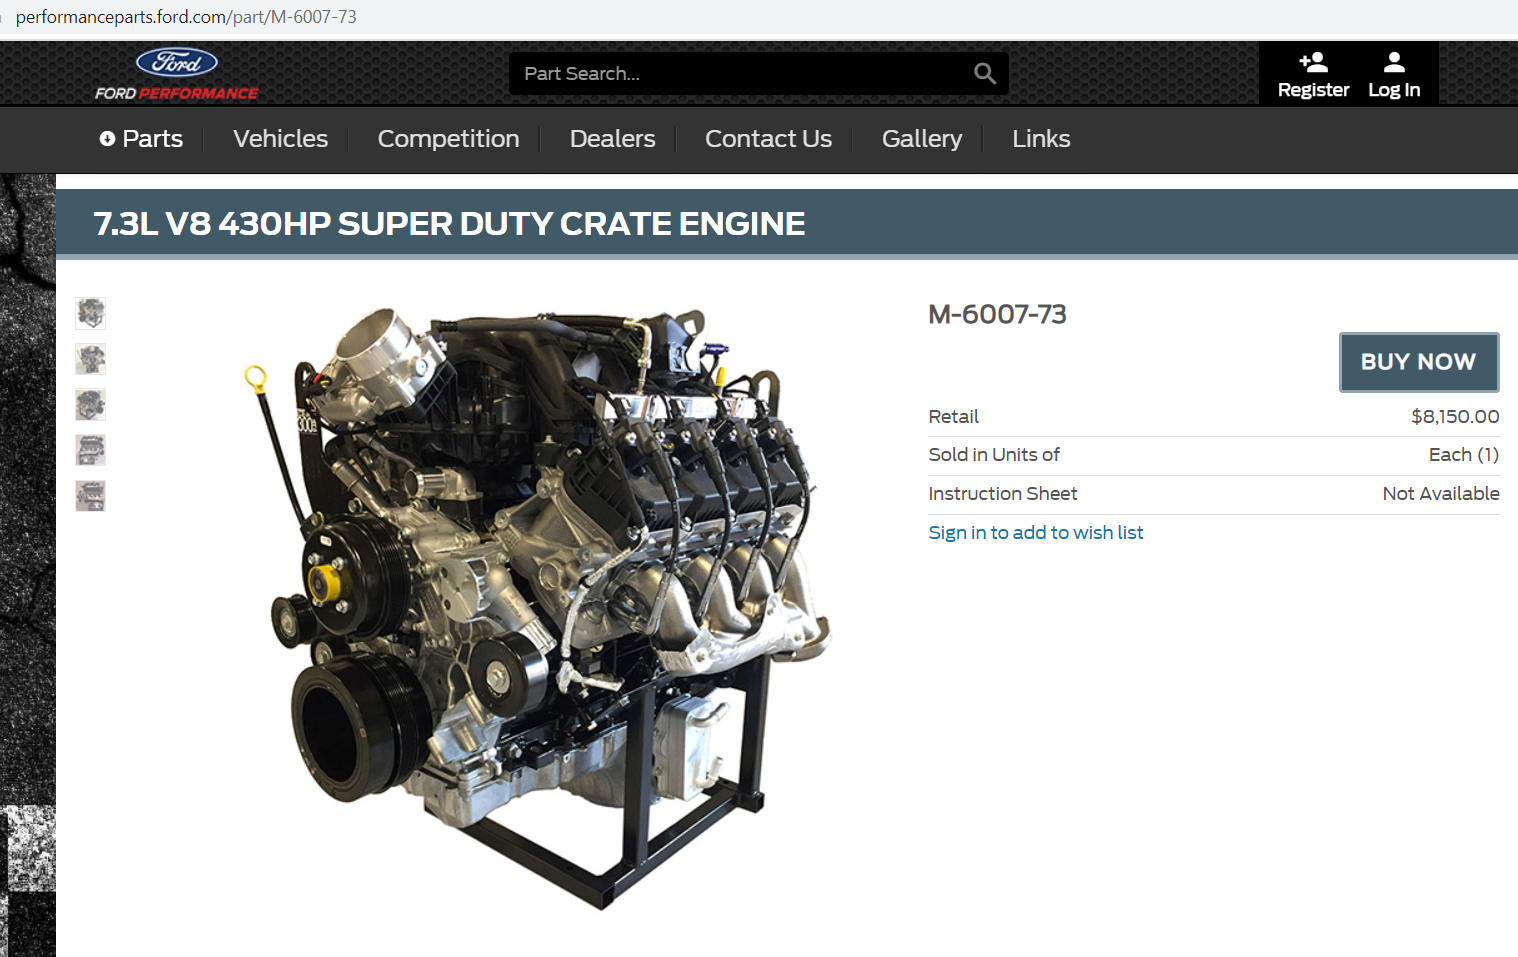Click the Log In text label
The width and height of the screenshot is (1518, 957).
1394,90
